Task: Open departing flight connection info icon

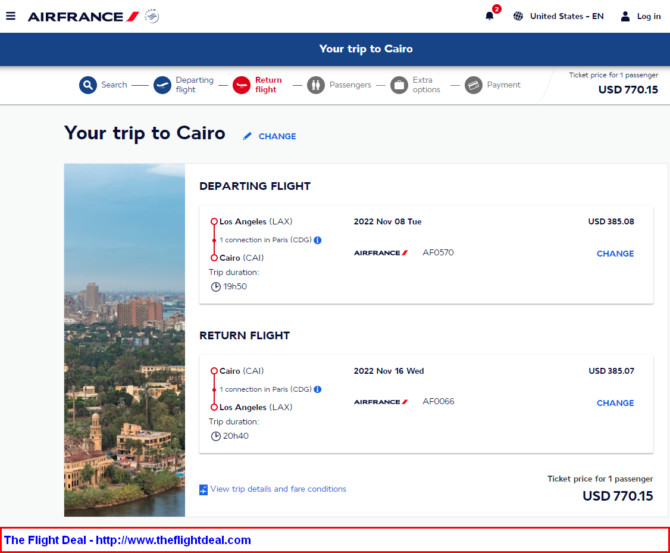Action: (x=317, y=240)
